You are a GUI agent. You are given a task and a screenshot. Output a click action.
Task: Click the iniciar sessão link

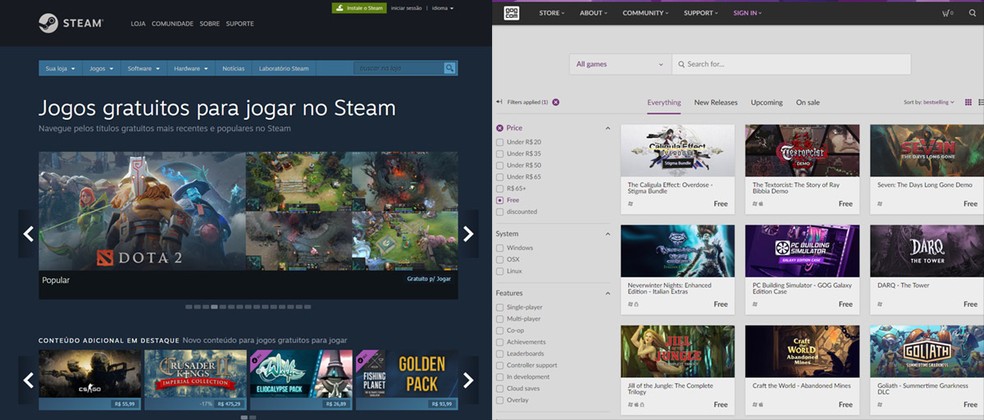click(404, 7)
